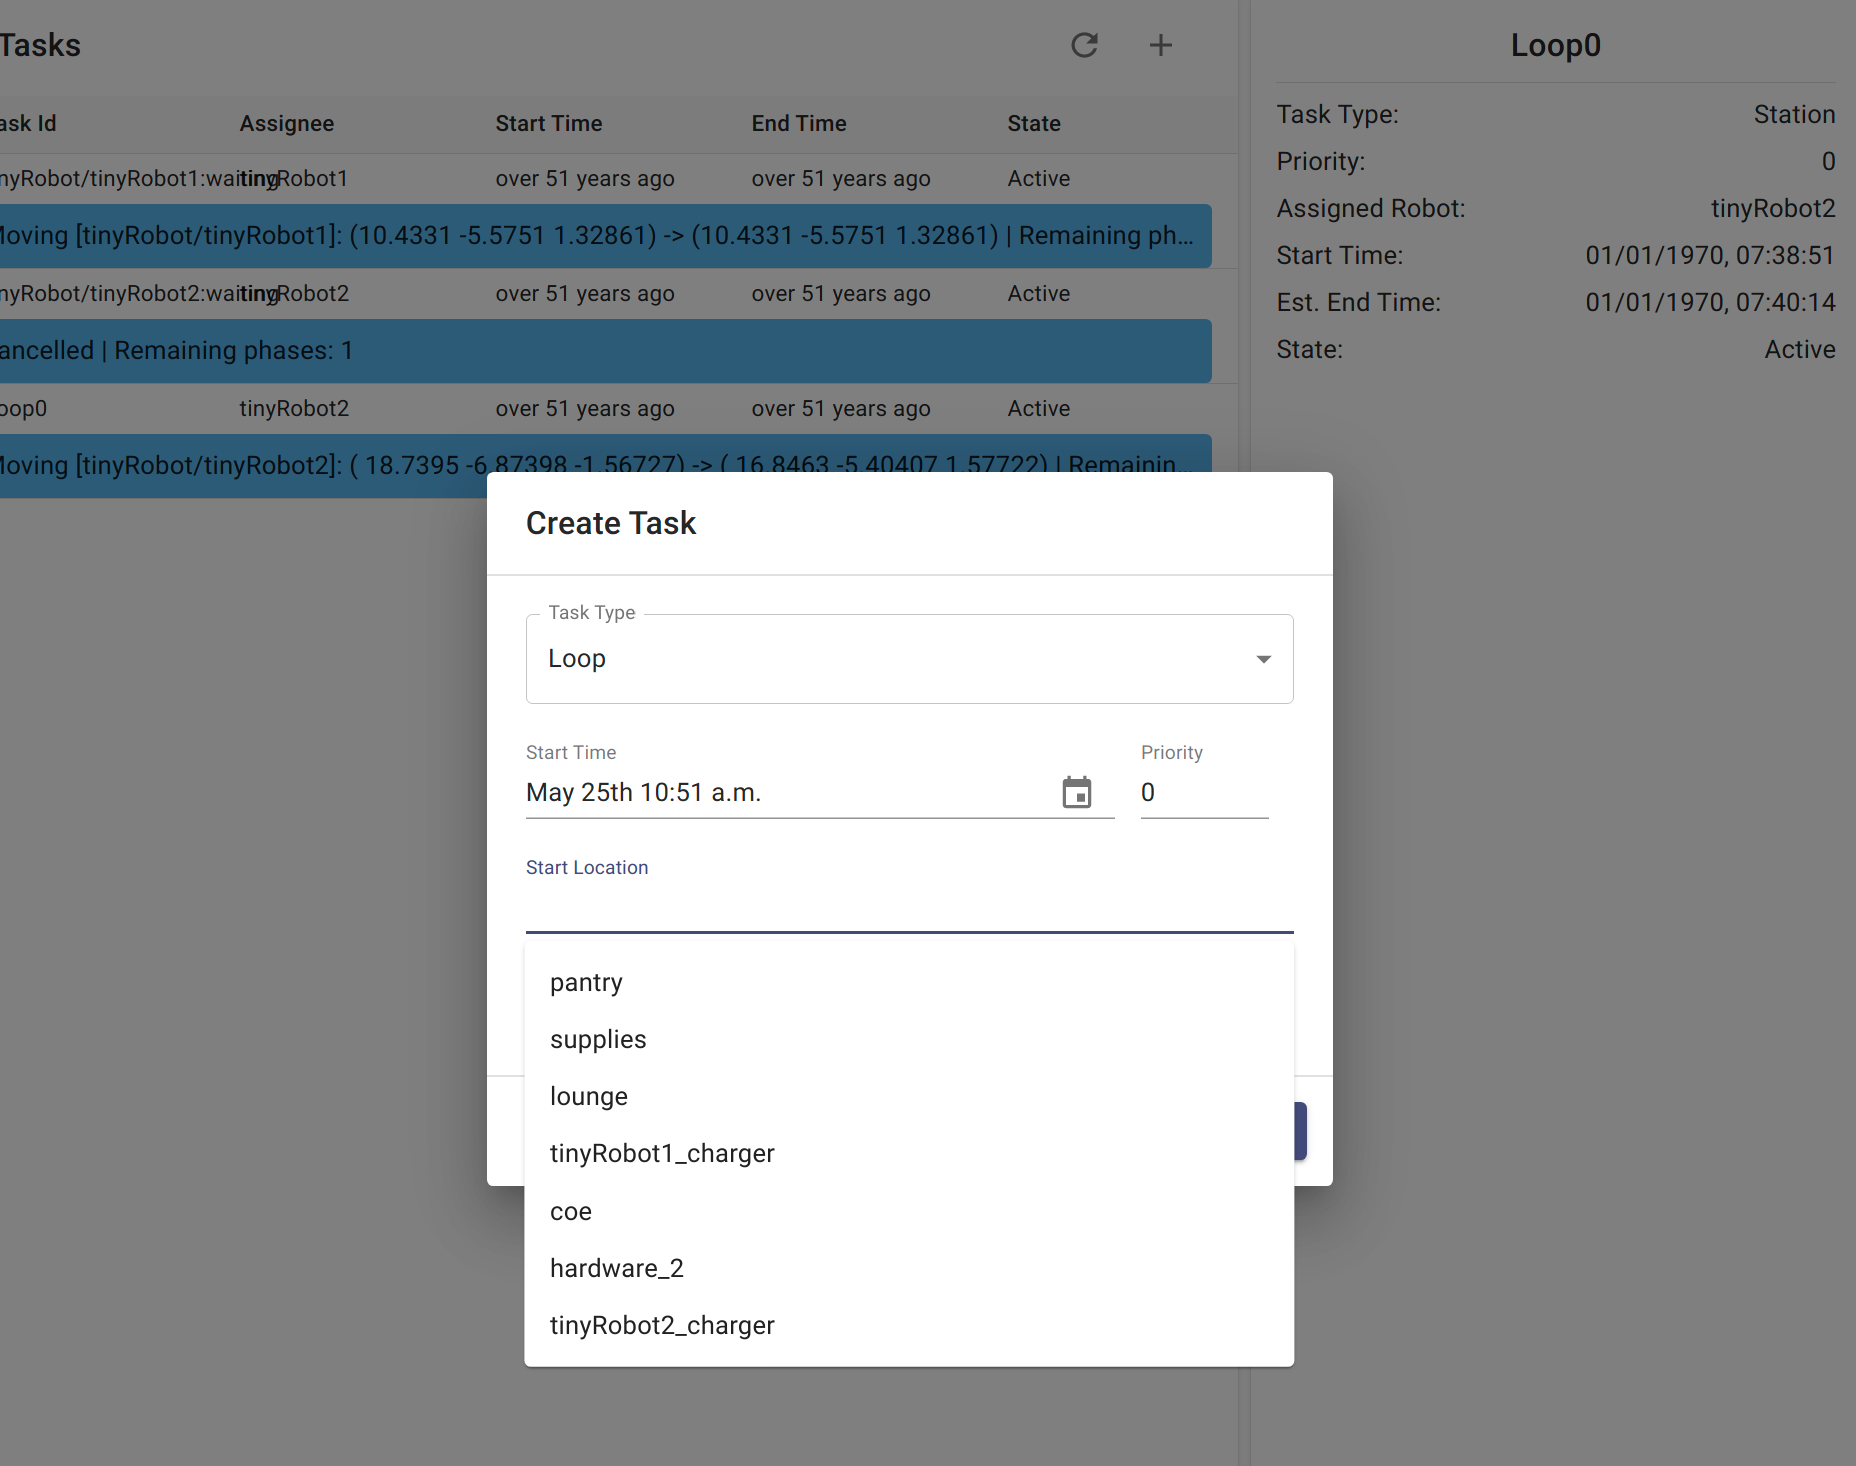Click the Start Time input field
Image resolution: width=1856 pixels, height=1466 pixels.
pyautogui.click(x=700, y=792)
